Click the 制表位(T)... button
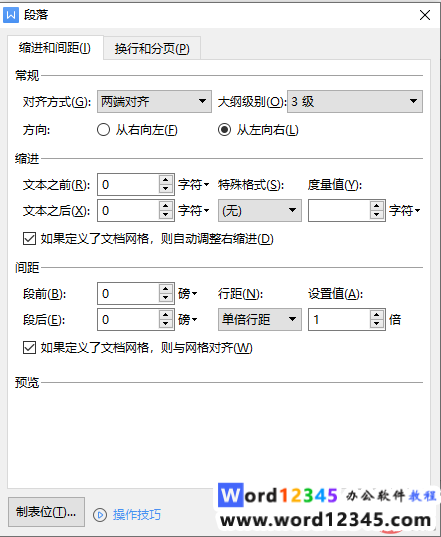The image size is (441, 537). coord(46,512)
